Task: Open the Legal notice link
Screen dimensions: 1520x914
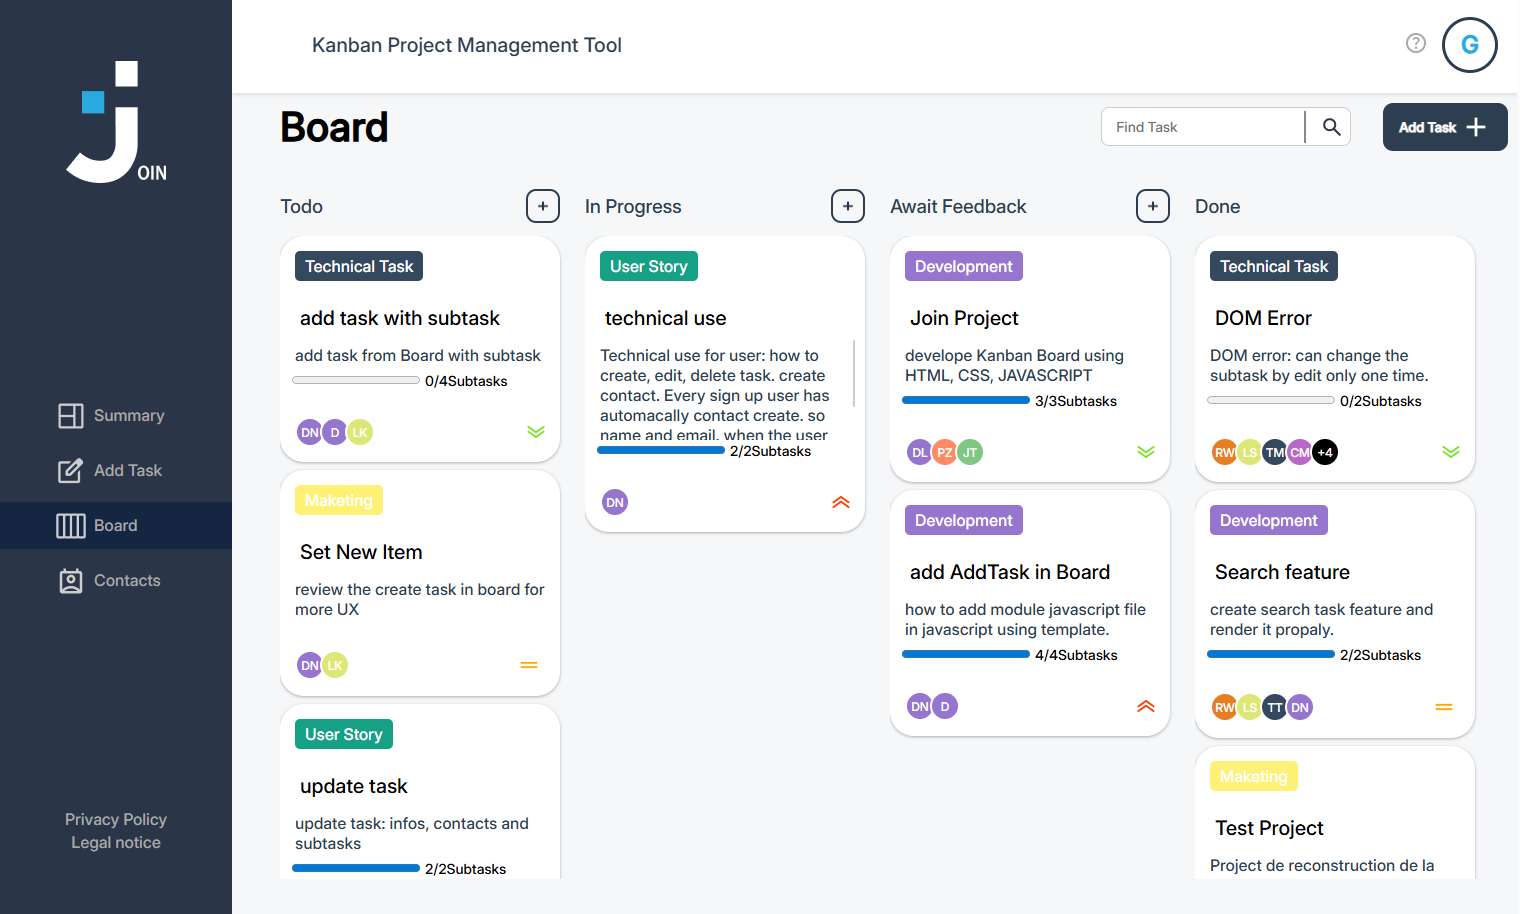Action: (x=116, y=842)
